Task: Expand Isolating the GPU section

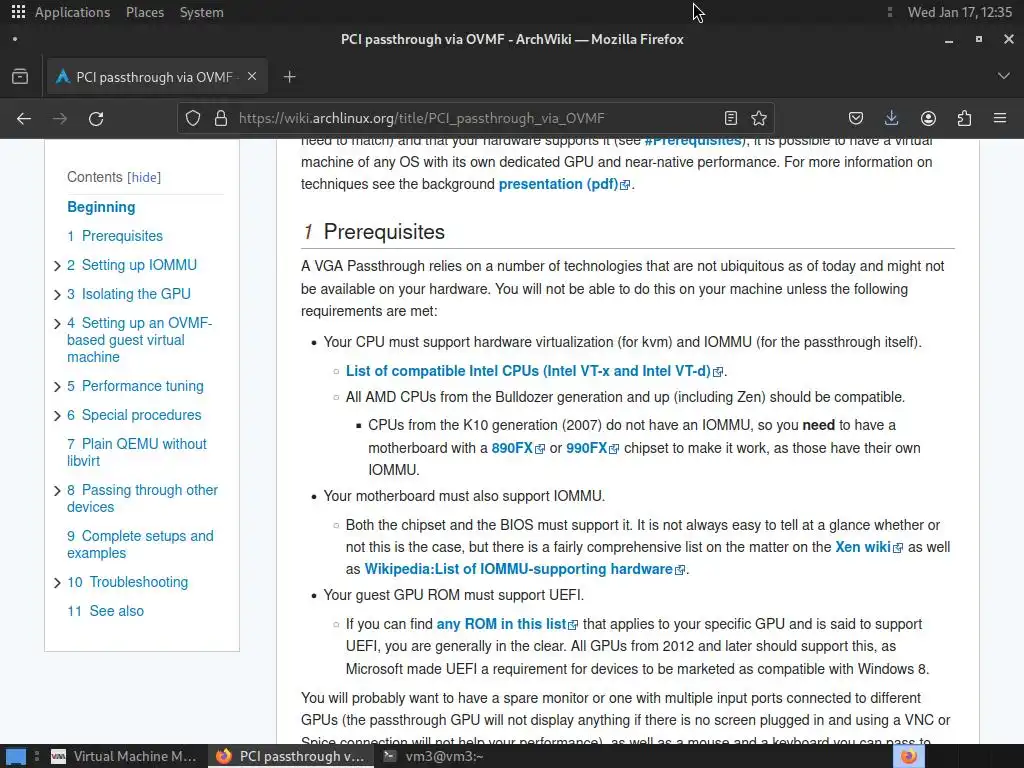Action: coord(57,295)
